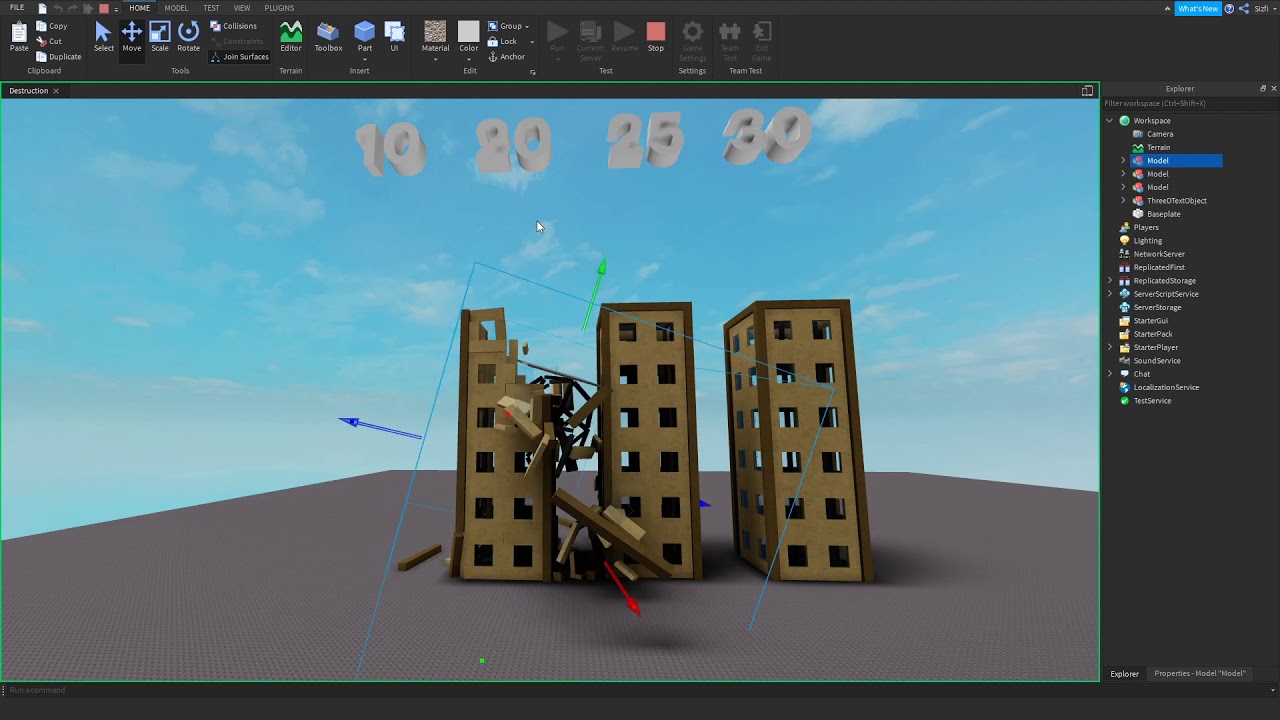This screenshot has width=1280, height=720.
Task: Switch to the TEST ribbon tab
Action: pos(211,8)
